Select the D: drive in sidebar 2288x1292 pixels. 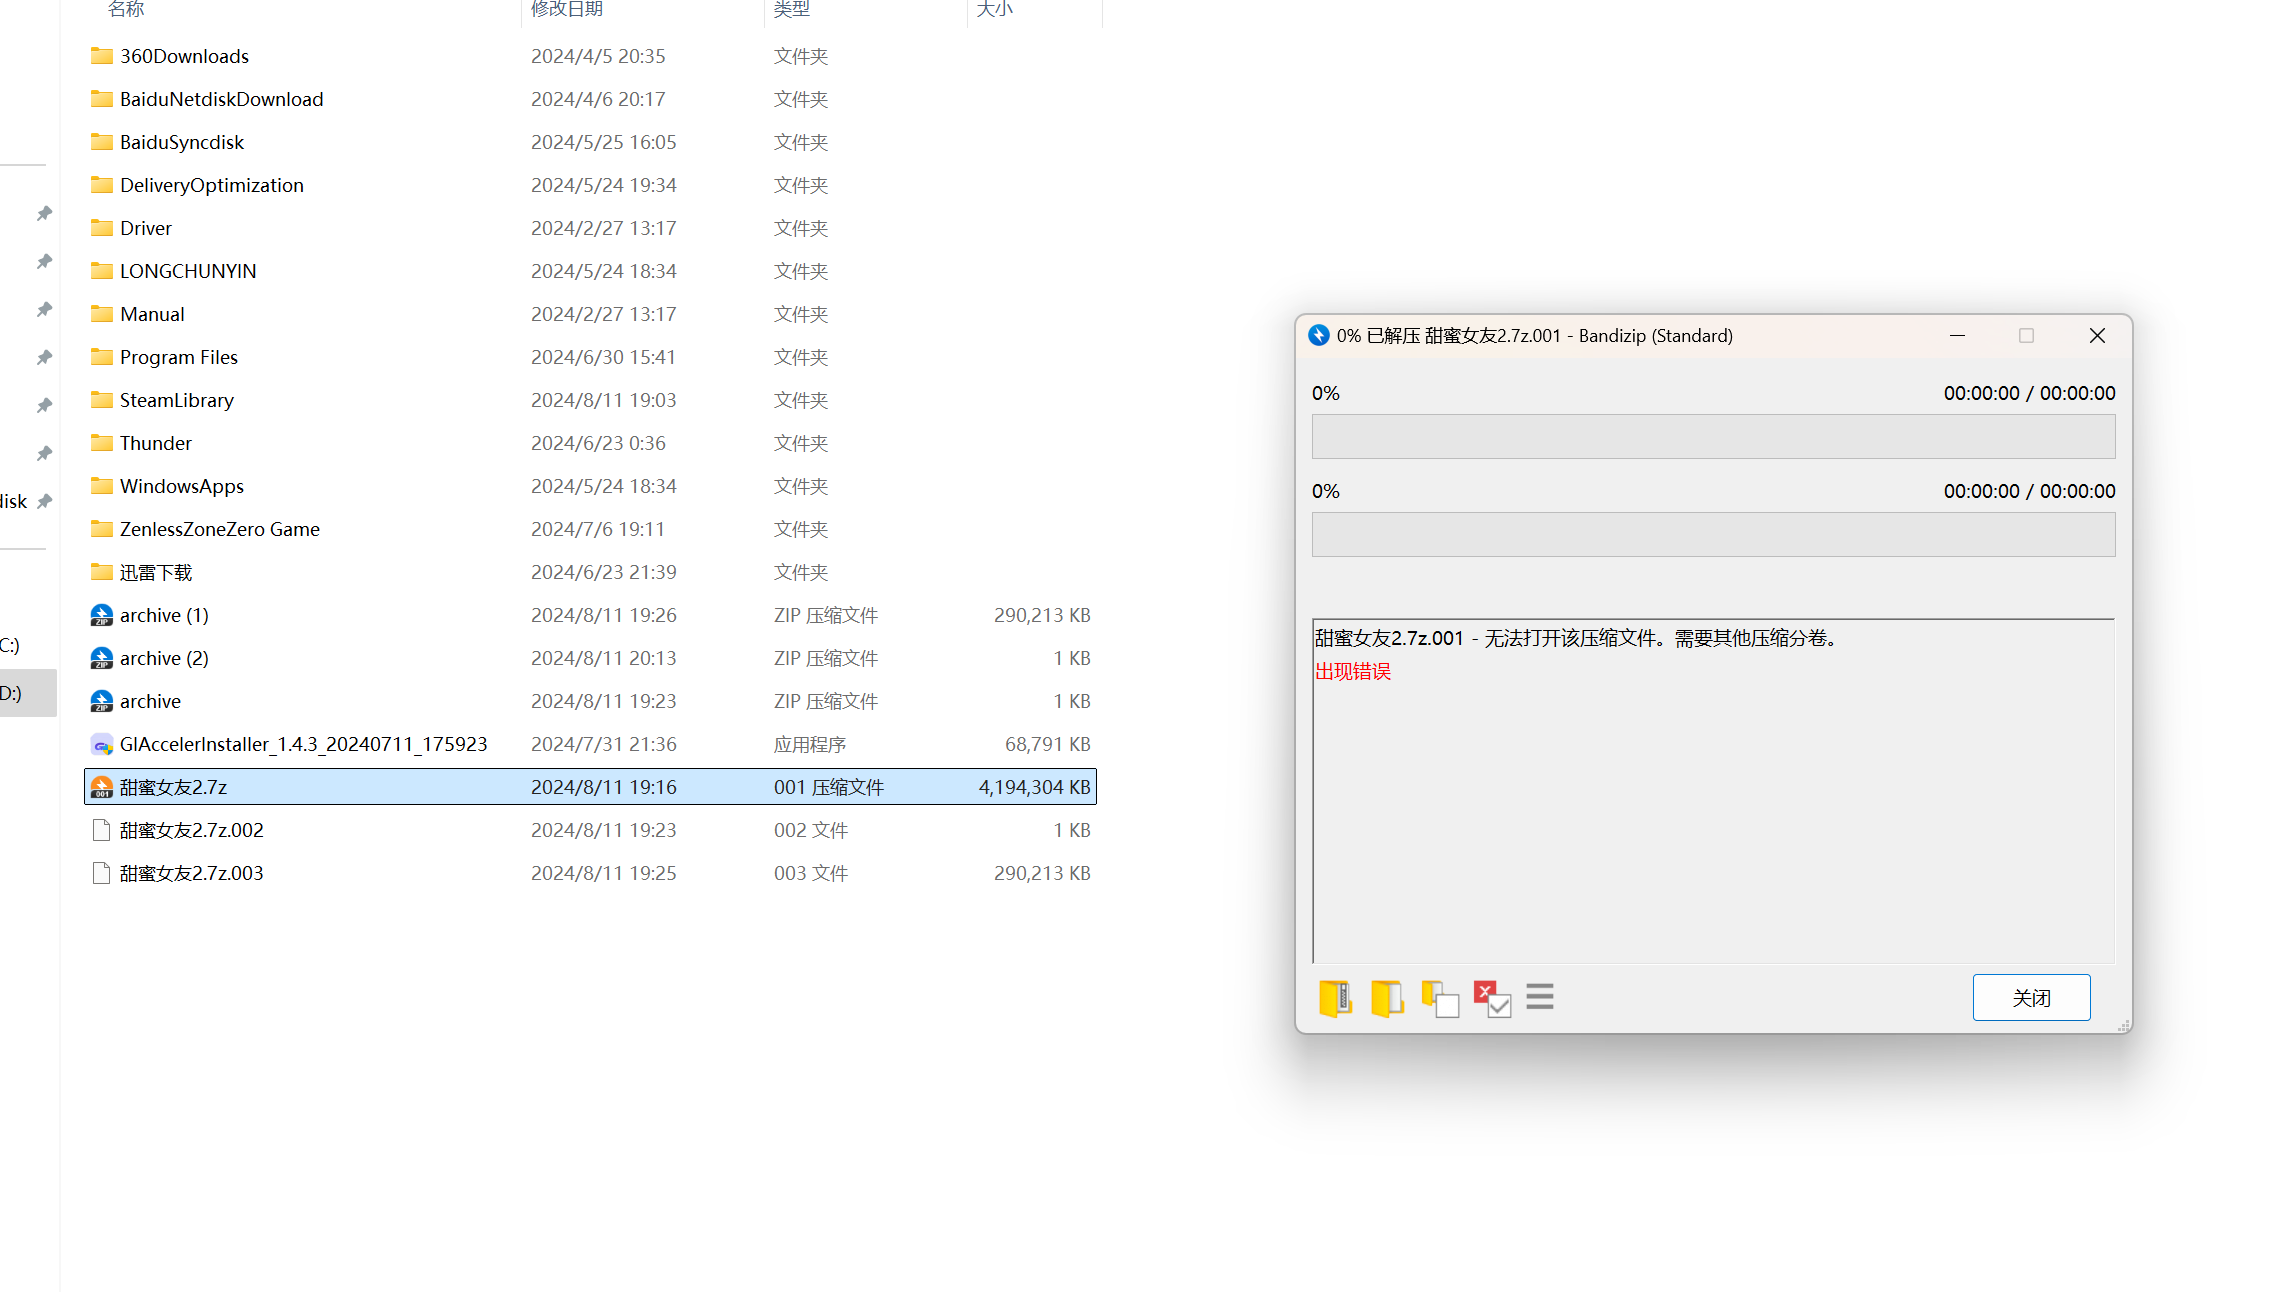[x=27, y=693]
